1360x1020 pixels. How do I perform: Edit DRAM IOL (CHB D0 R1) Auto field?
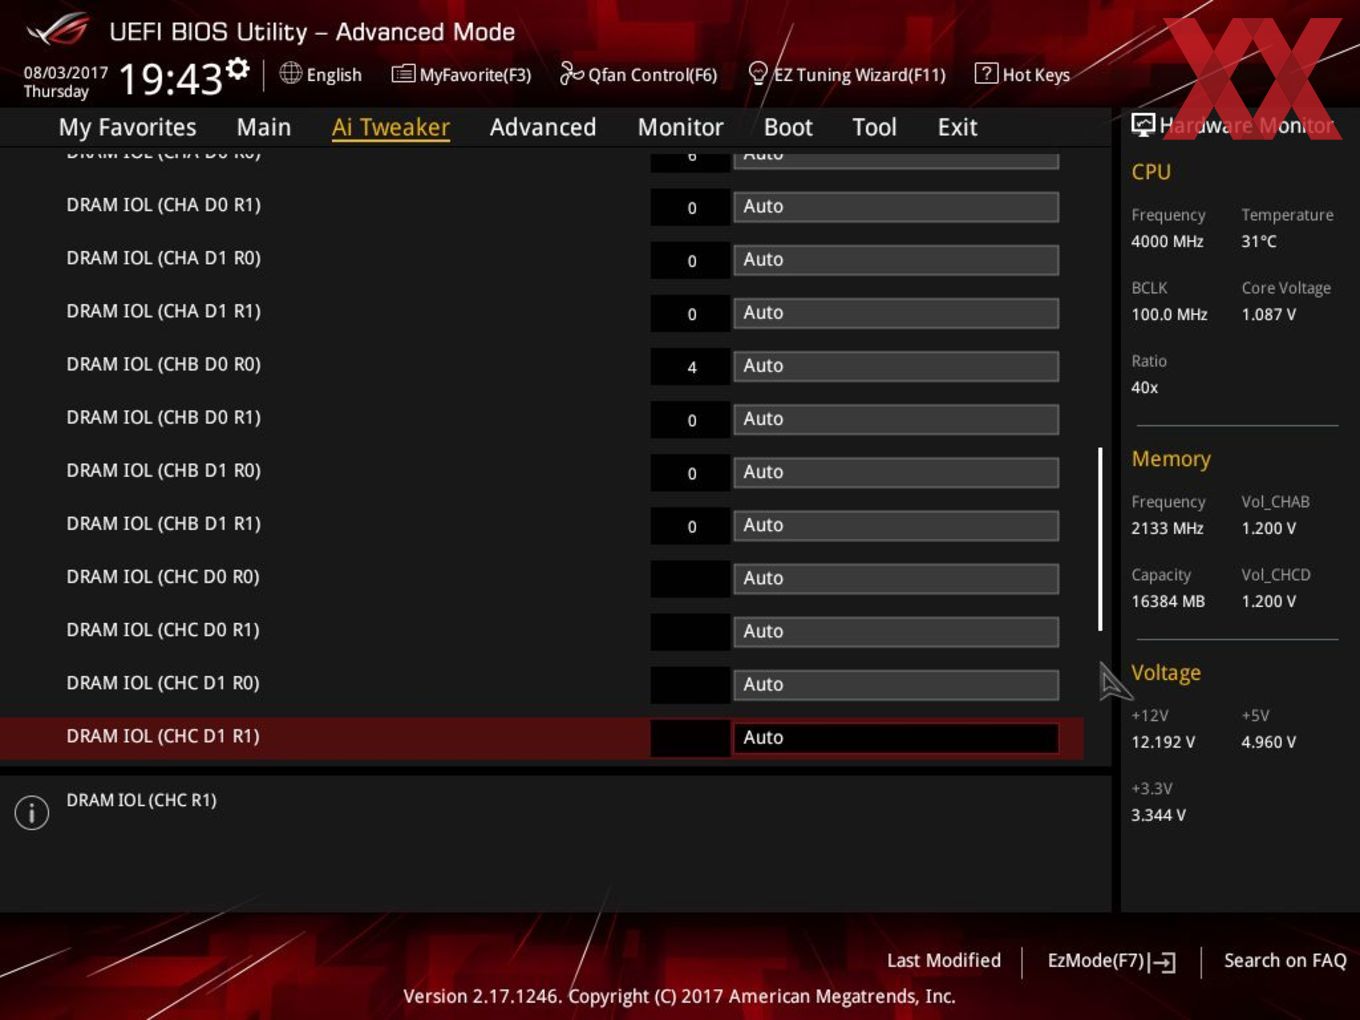(896, 419)
